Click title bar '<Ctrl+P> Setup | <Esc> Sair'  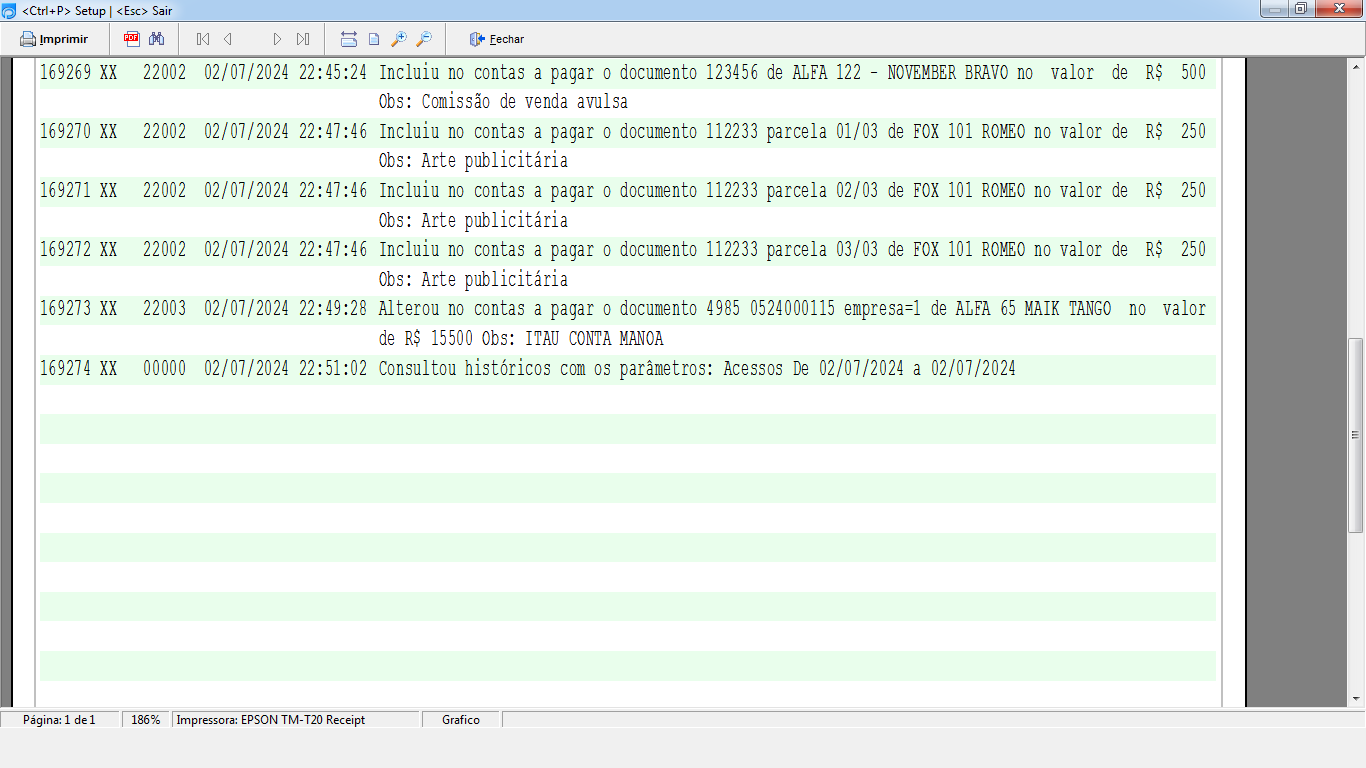pyautogui.click(x=97, y=10)
